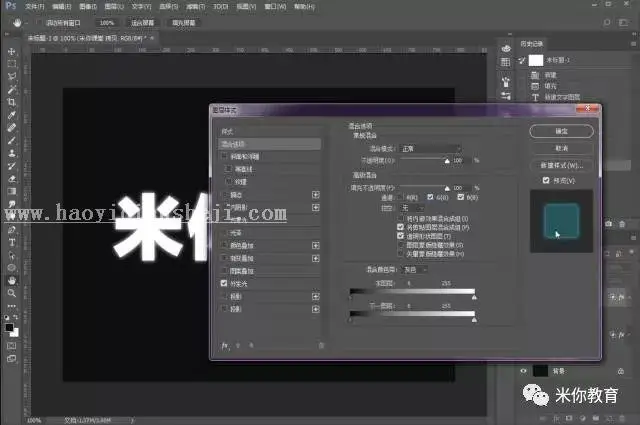The image size is (640, 425).
Task: Open the 混合颜色带 dropdown showing 灰色
Action: [x=415, y=269]
